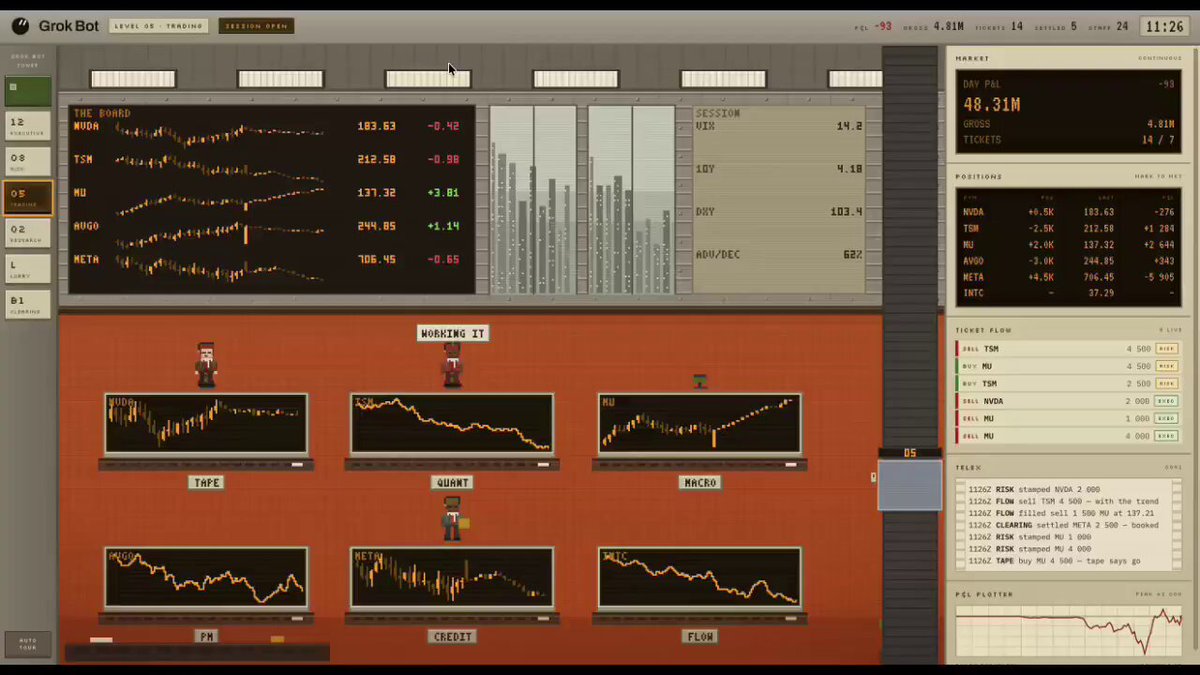
Task: Open the PM desk AVGO chart monitor
Action: 206,578
